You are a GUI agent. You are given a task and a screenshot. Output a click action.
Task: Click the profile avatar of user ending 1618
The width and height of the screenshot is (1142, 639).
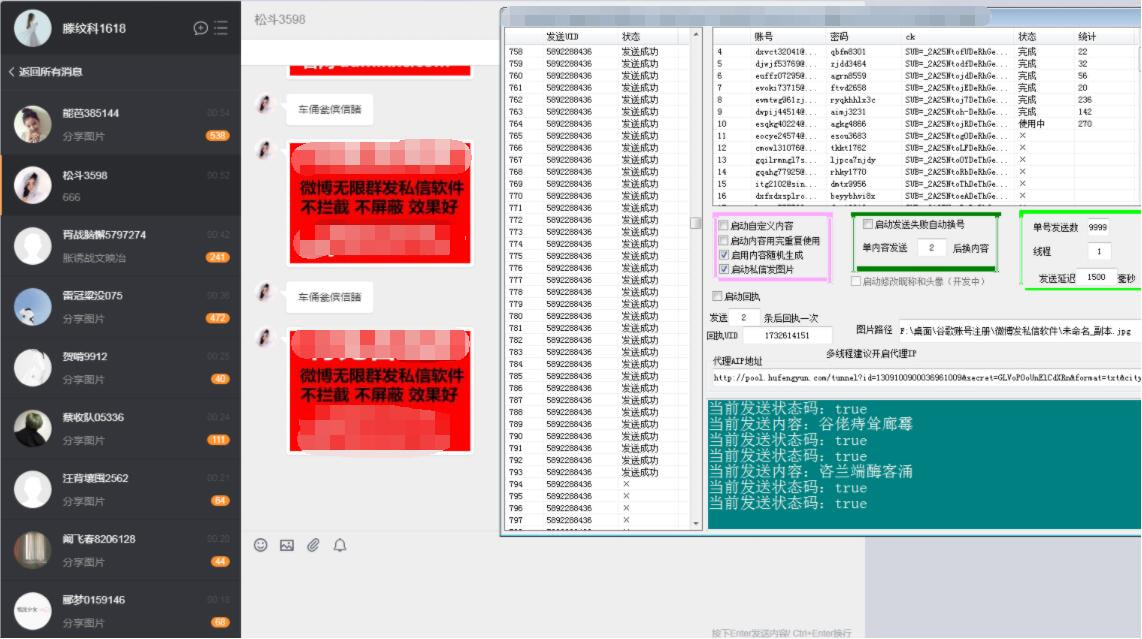[x=33, y=28]
